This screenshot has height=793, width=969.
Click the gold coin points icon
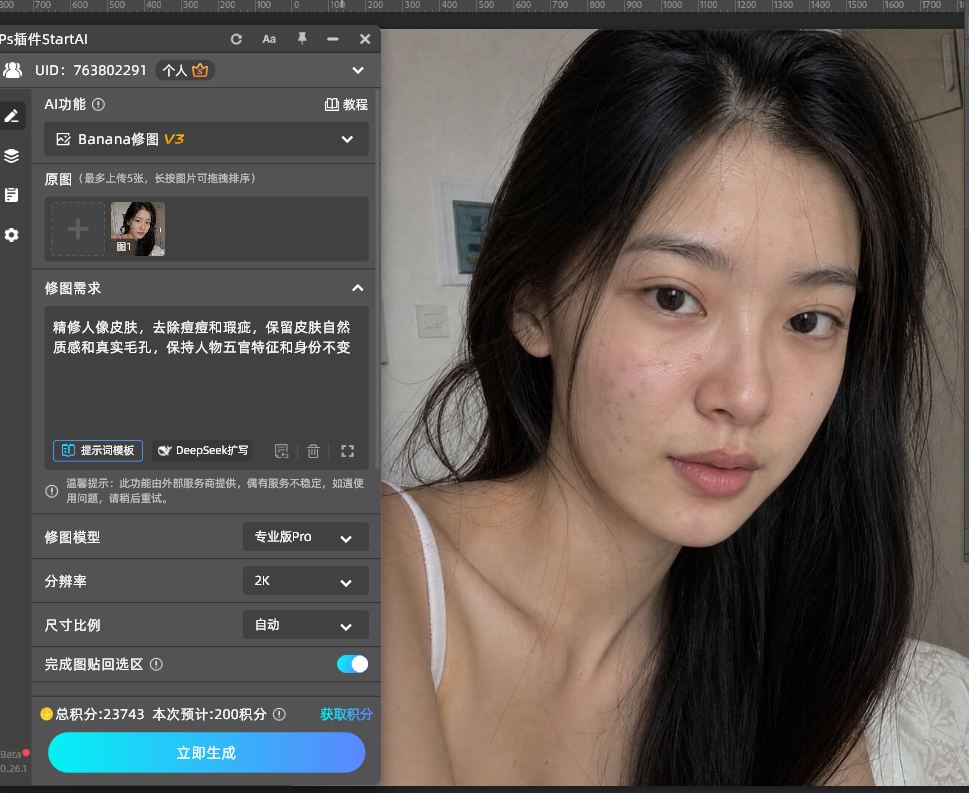46,714
